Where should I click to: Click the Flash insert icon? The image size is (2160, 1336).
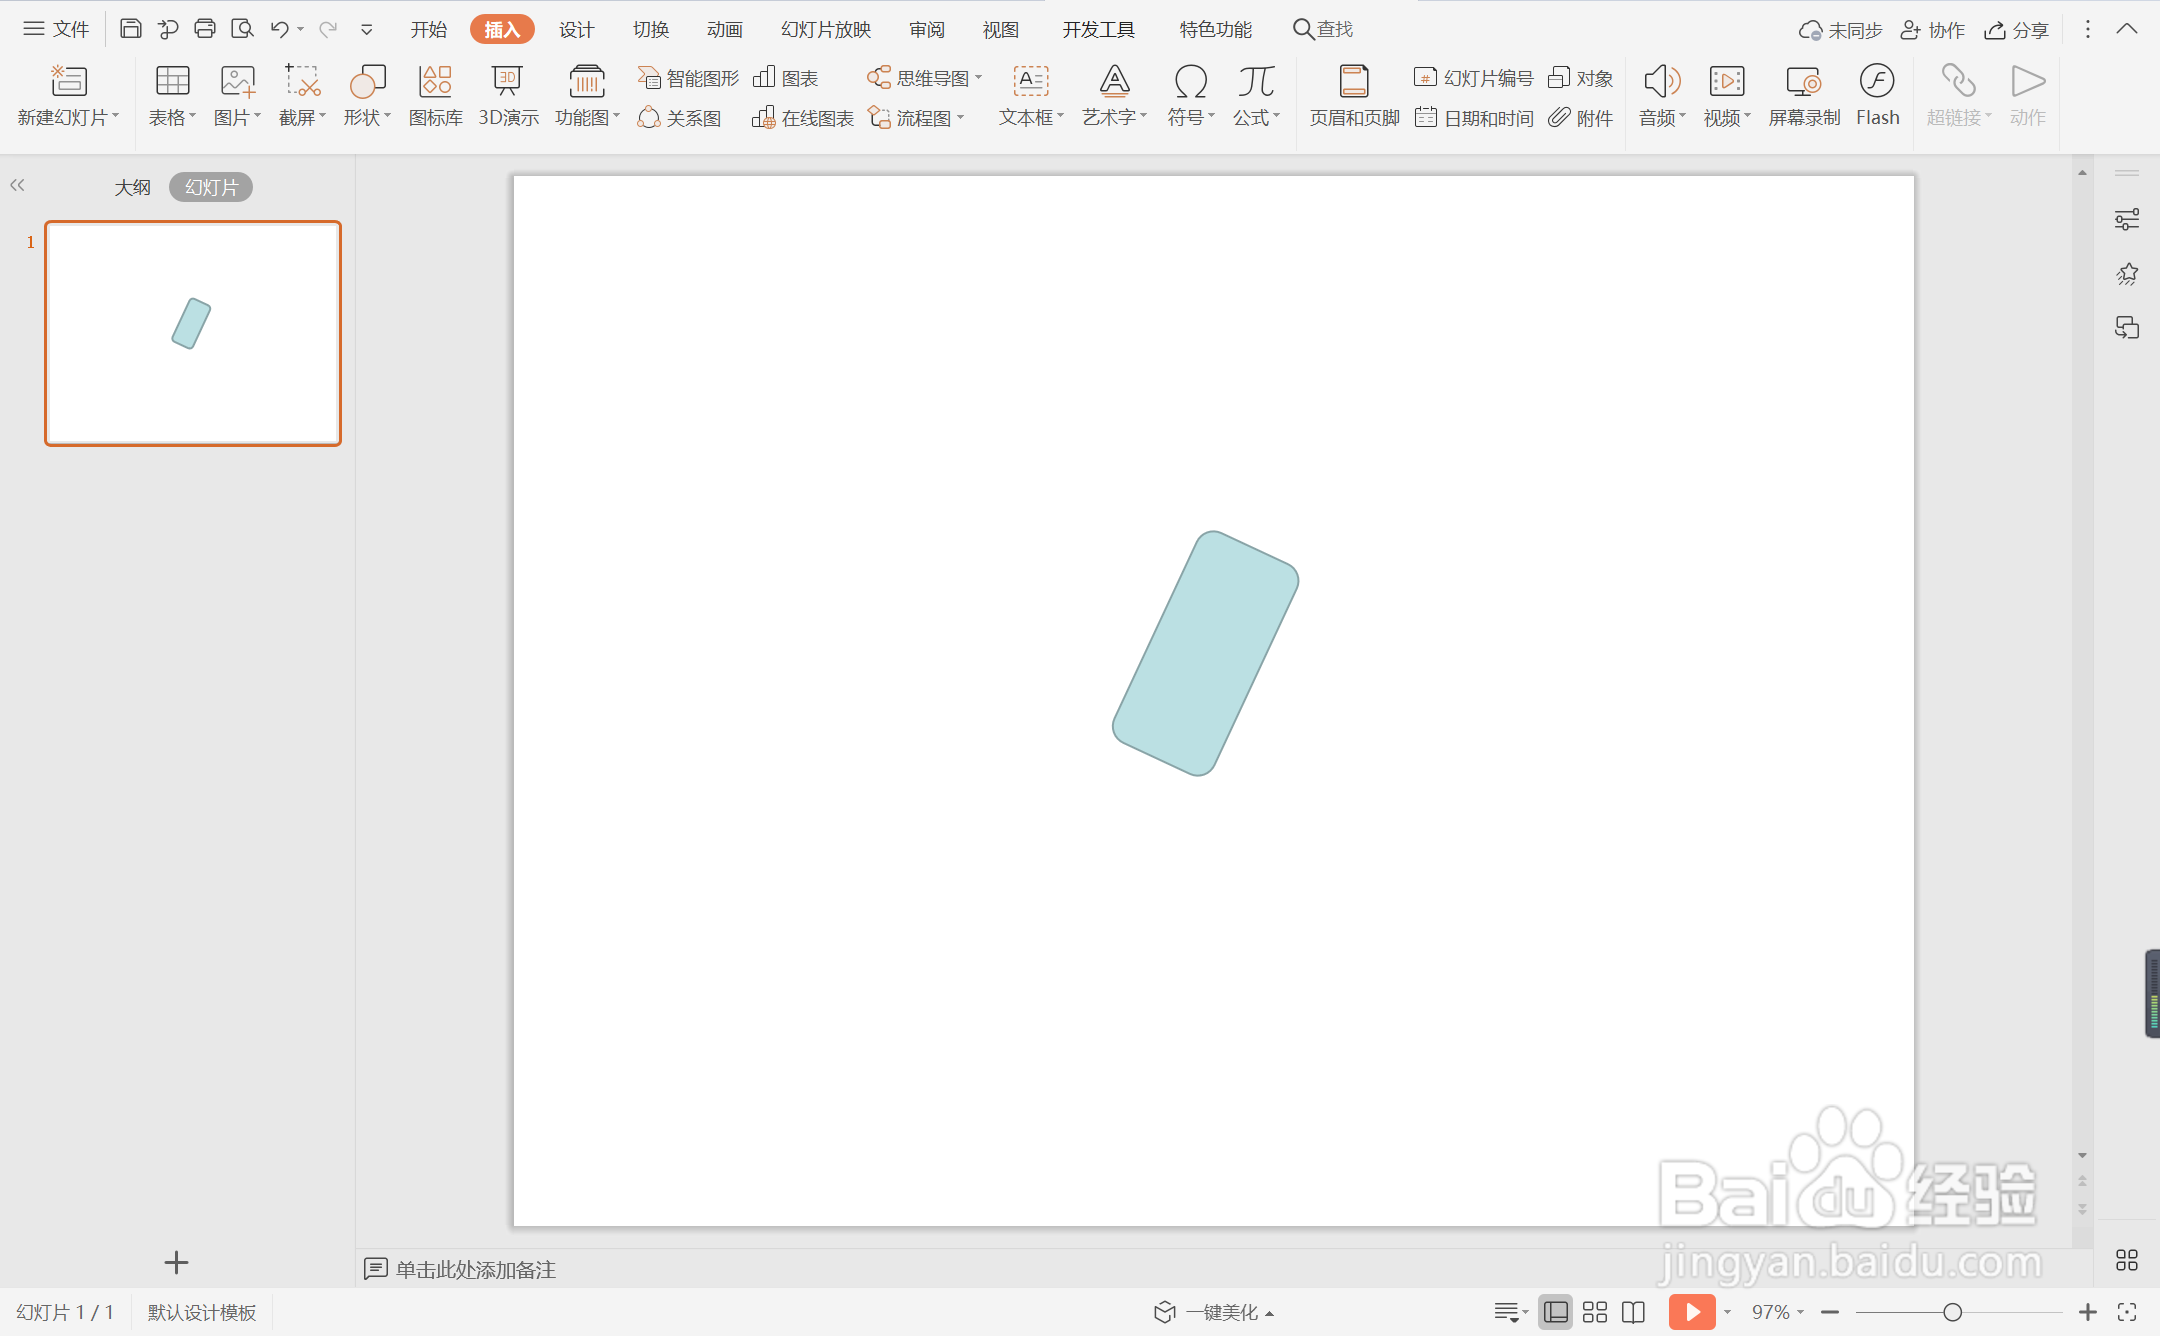pyautogui.click(x=1877, y=95)
